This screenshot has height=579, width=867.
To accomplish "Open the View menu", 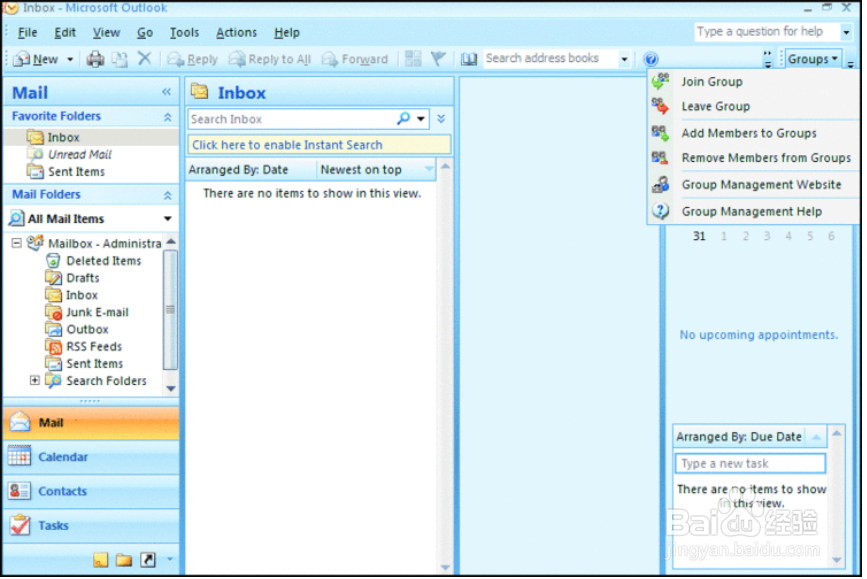I will click(x=106, y=33).
